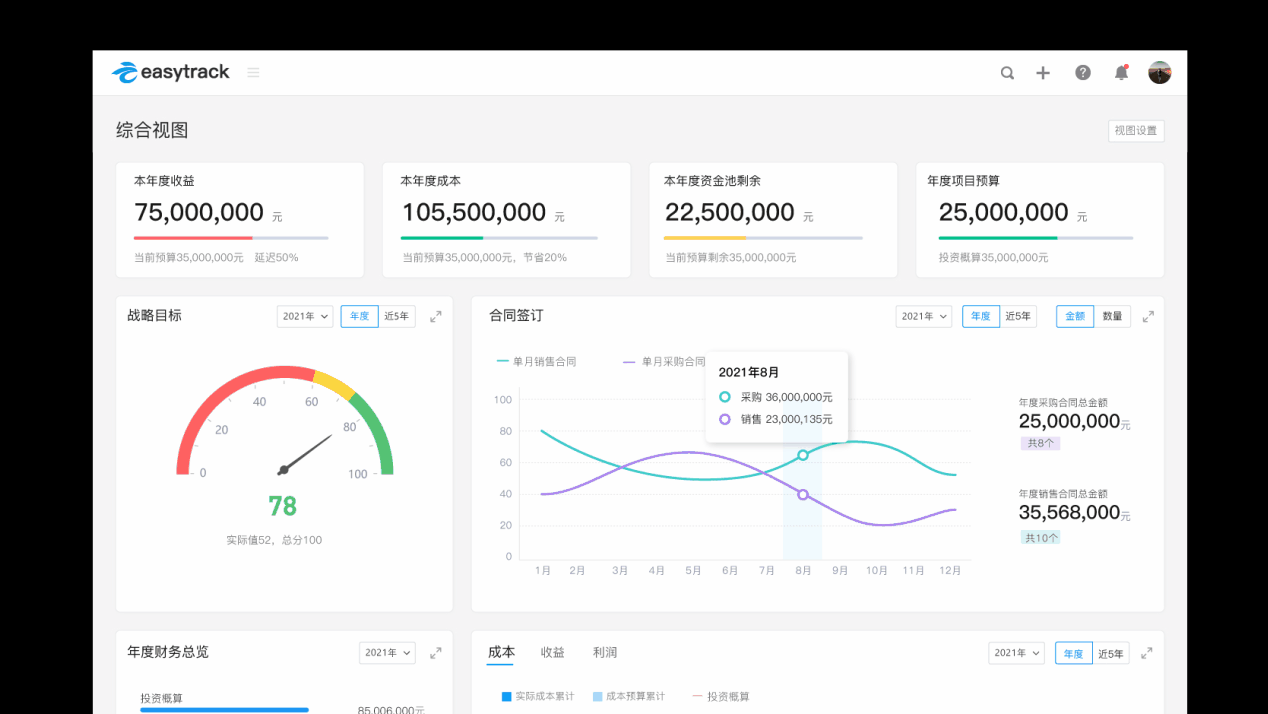Open the 2021年 dropdown in 战略目标

(305, 316)
